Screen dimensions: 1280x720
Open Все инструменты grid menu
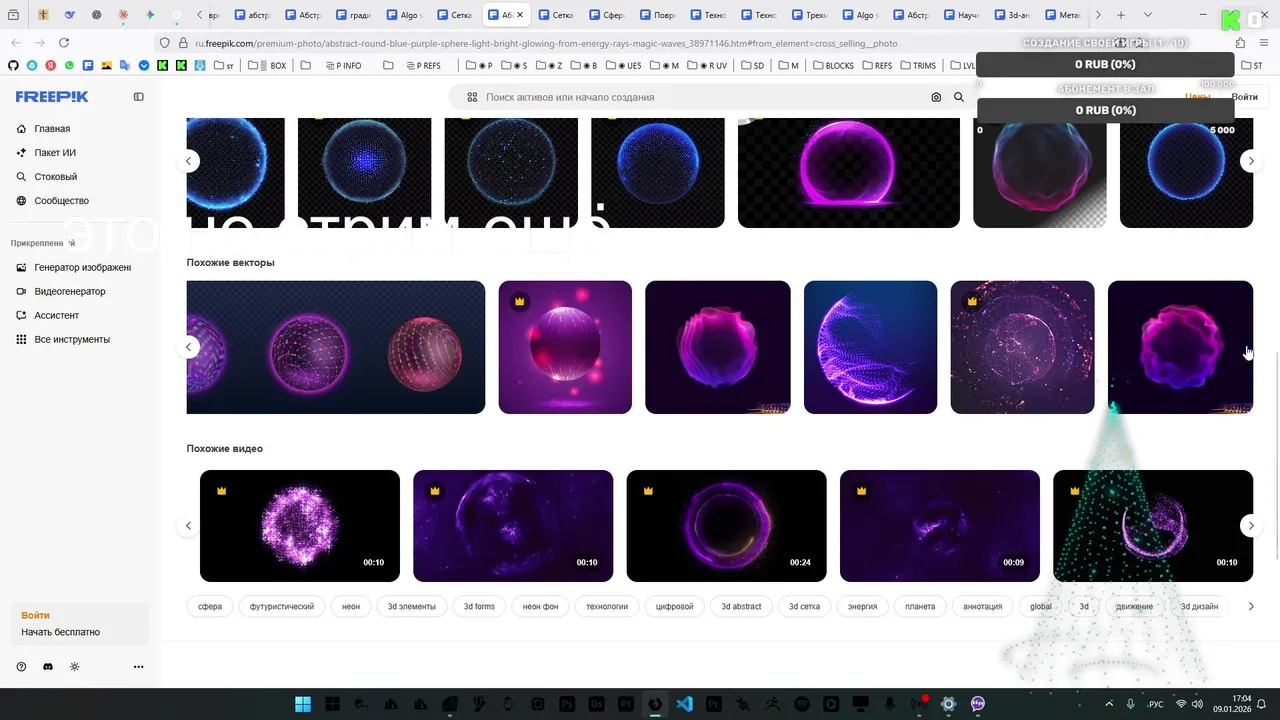[x=72, y=339]
